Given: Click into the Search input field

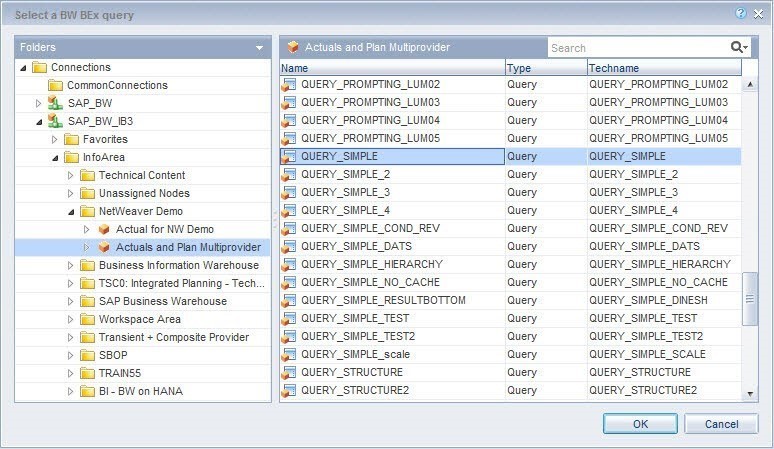Looking at the screenshot, I should tap(636, 47).
